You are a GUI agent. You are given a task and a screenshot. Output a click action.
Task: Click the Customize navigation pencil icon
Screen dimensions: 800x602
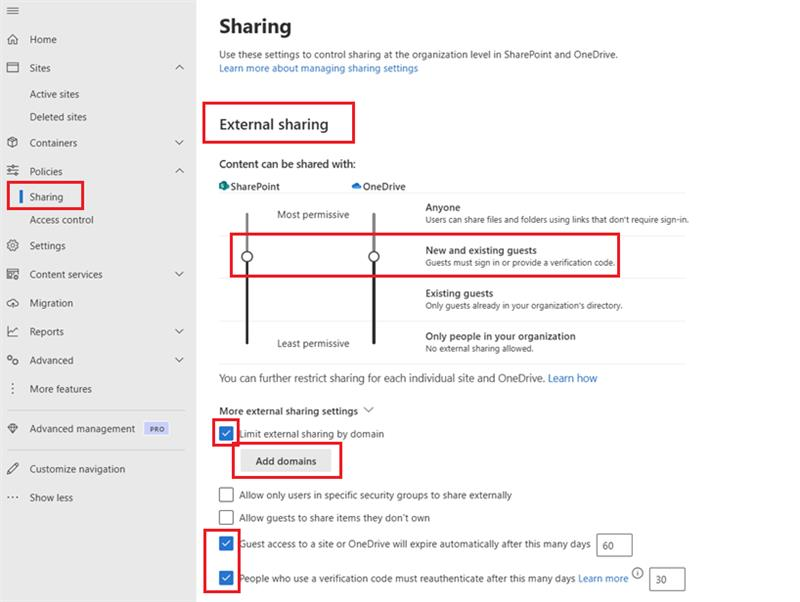13,468
